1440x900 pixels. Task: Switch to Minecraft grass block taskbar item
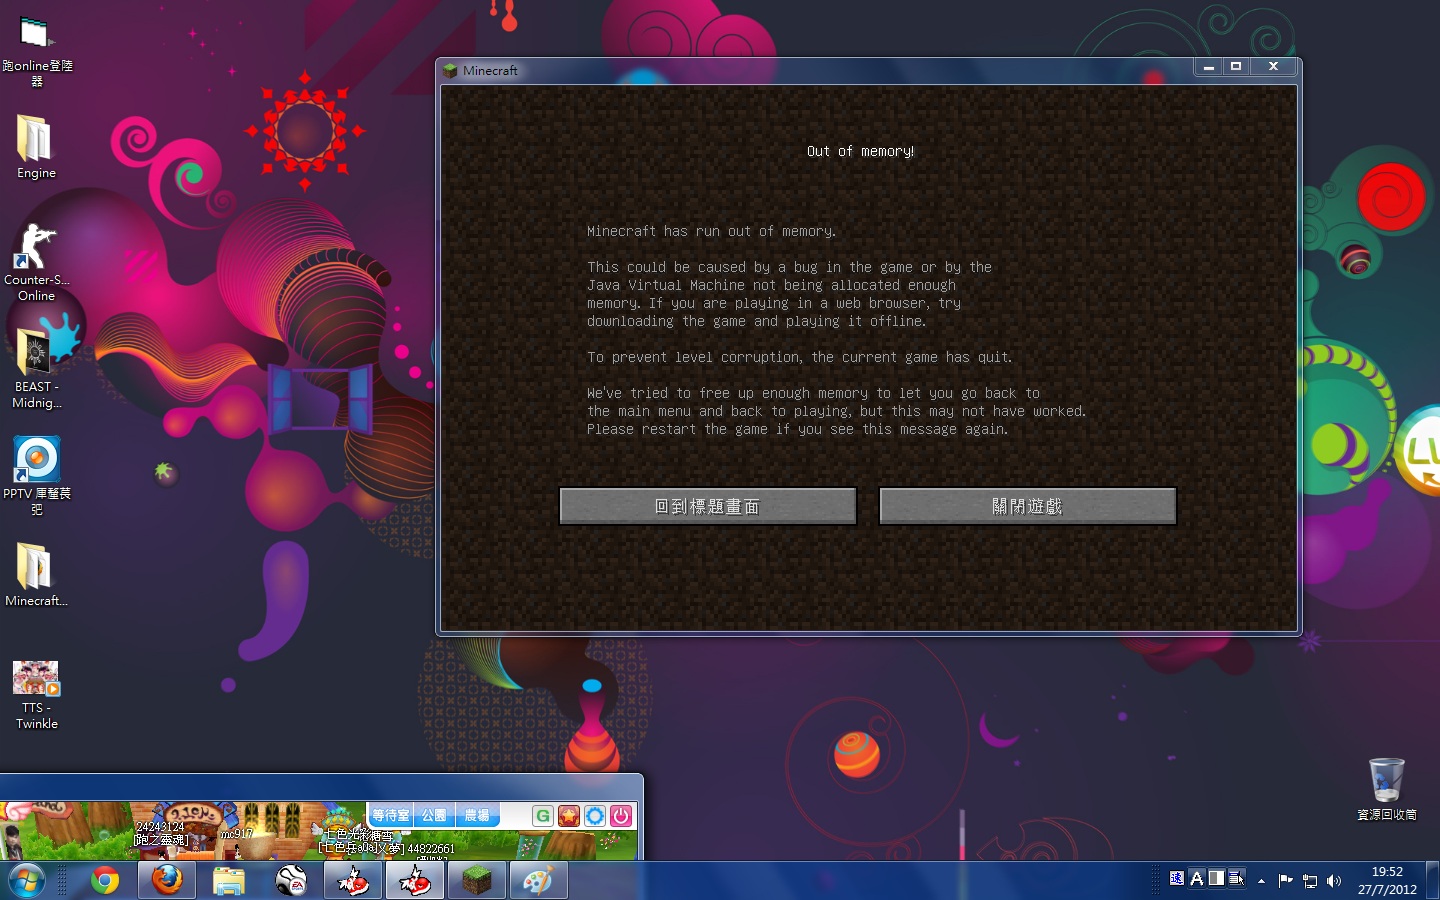click(477, 881)
